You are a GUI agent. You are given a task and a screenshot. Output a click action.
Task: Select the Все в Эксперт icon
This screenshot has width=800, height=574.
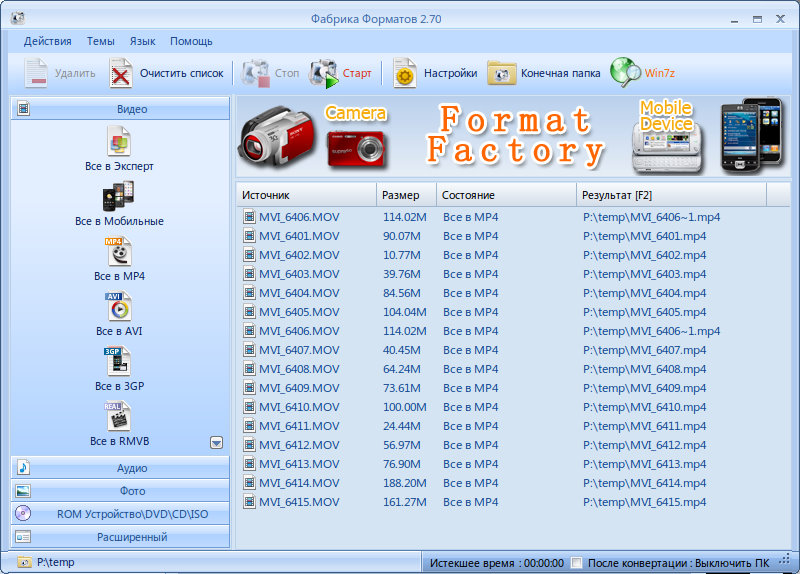tap(119, 140)
